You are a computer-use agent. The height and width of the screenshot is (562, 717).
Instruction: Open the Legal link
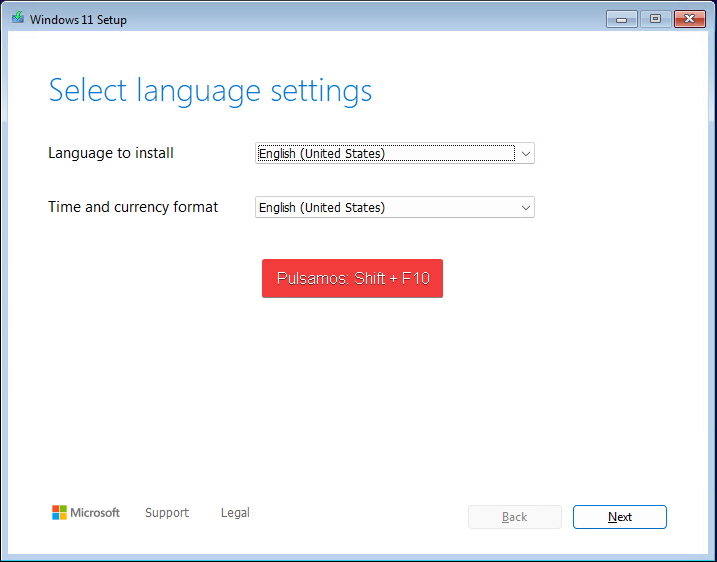click(x=235, y=513)
